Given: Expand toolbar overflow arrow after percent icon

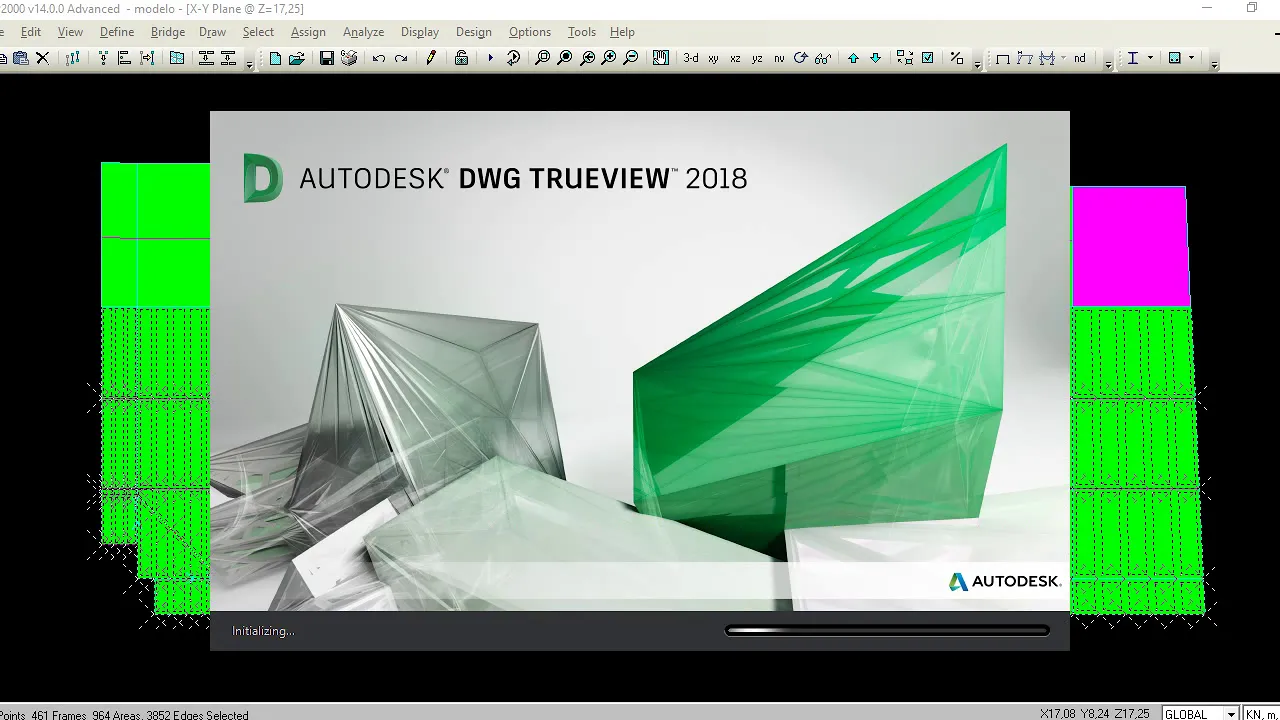Looking at the screenshot, I should pyautogui.click(x=977, y=62).
